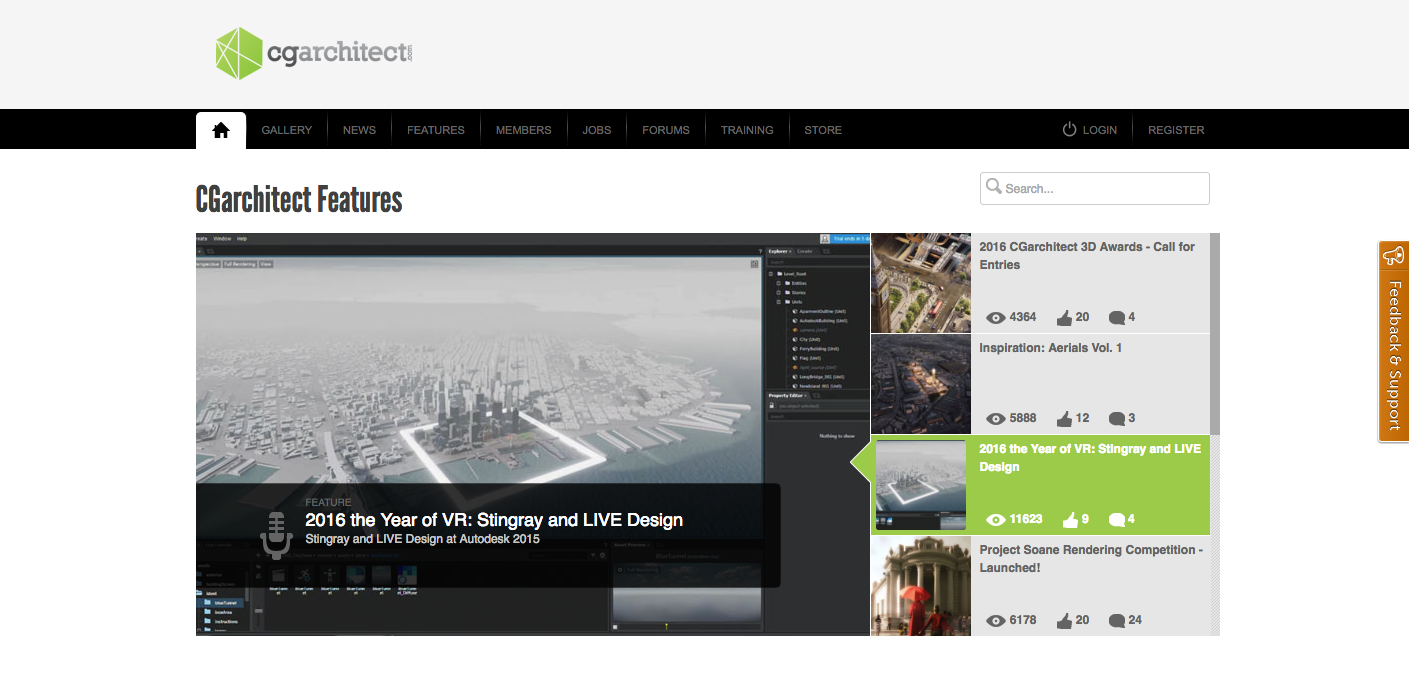This screenshot has width=1409, height=675.
Task: Click comment icon for Project Soane item
Action: [x=1117, y=621]
